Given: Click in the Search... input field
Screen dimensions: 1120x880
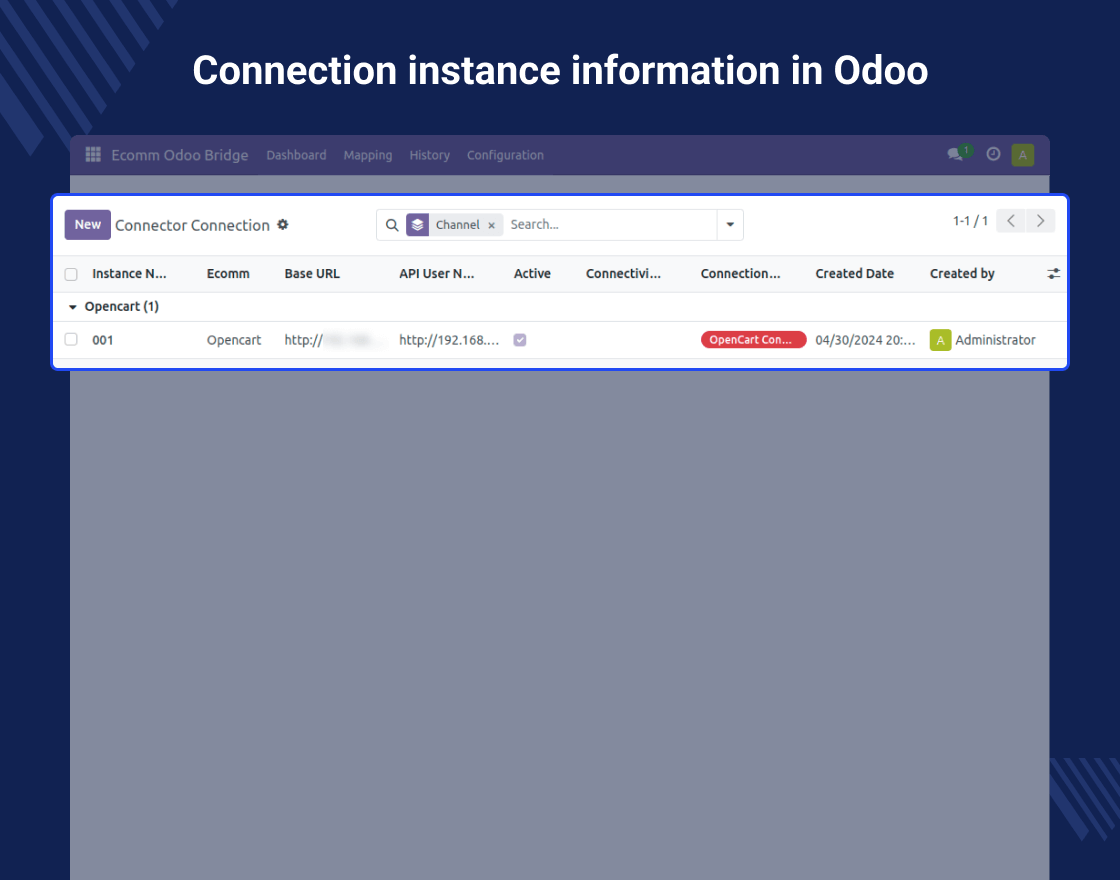Looking at the screenshot, I should point(611,224).
